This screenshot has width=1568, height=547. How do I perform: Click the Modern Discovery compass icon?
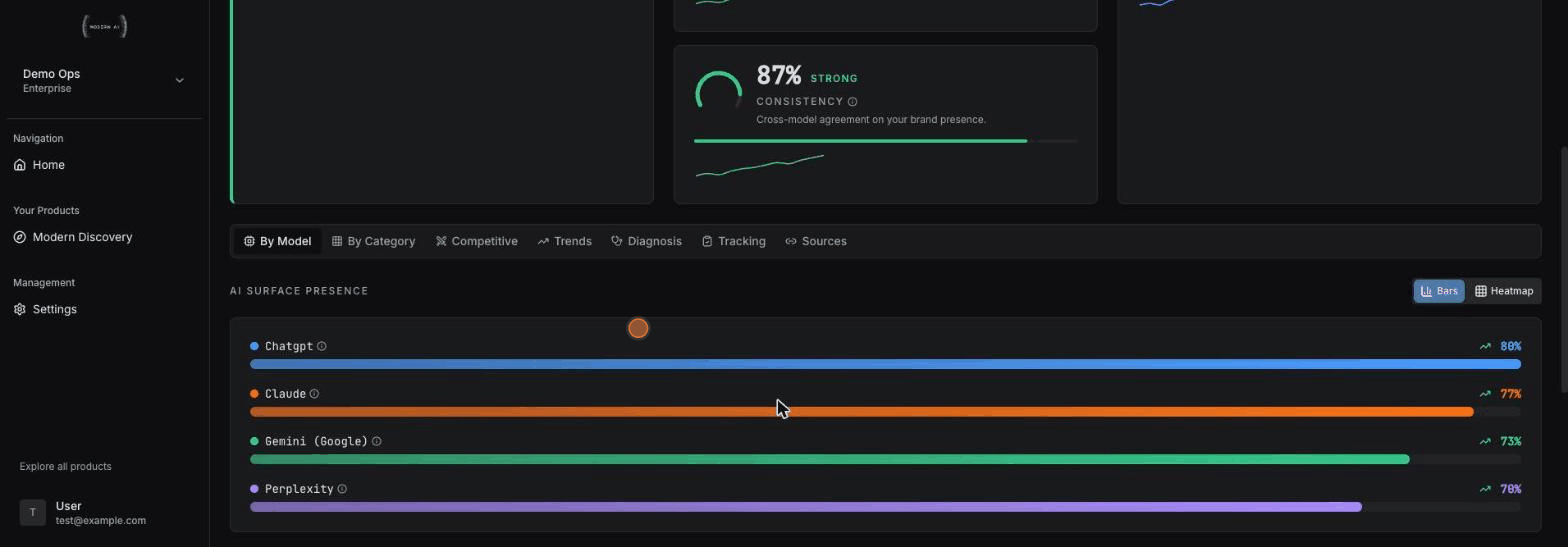tap(20, 237)
